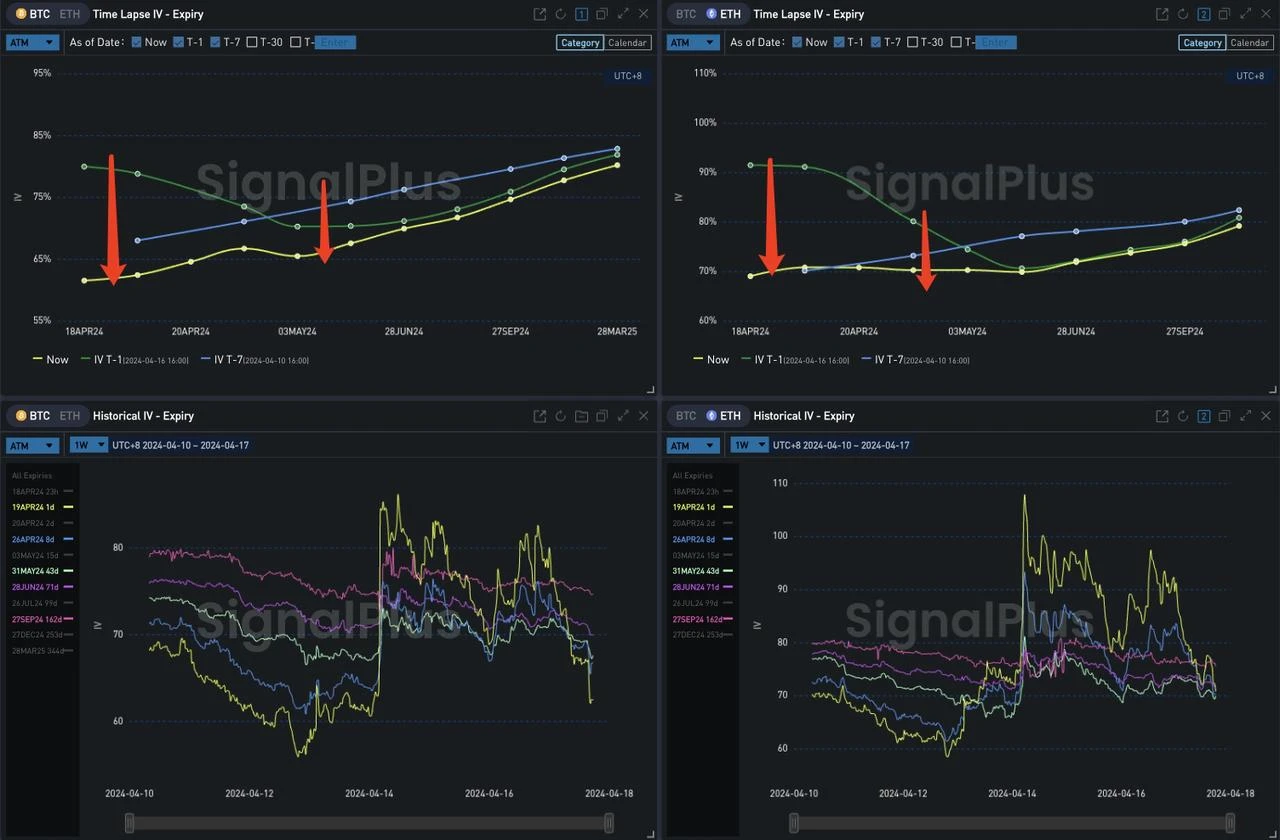Click the duplicate icon on ETH Time Lapse panel
This screenshot has width=1280, height=840.
click(1224, 14)
